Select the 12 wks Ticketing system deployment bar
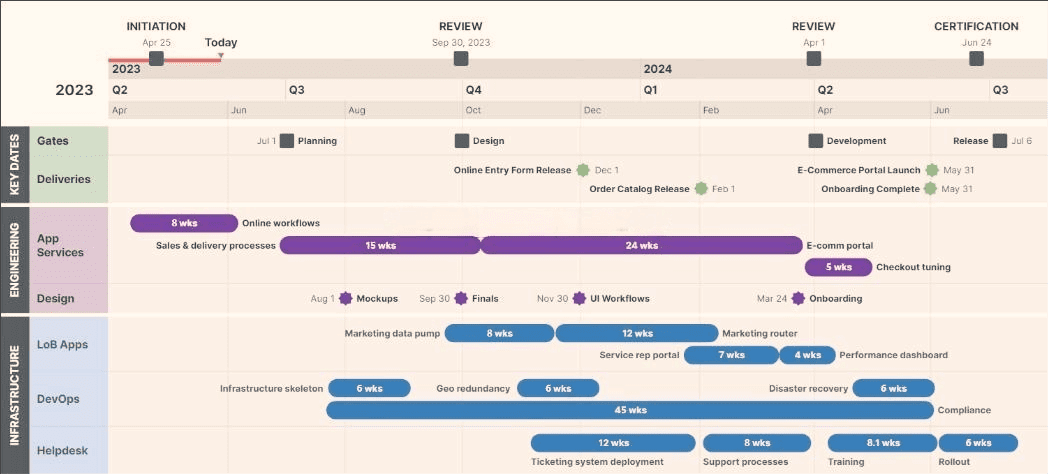This screenshot has width=1048, height=474. tap(613, 443)
